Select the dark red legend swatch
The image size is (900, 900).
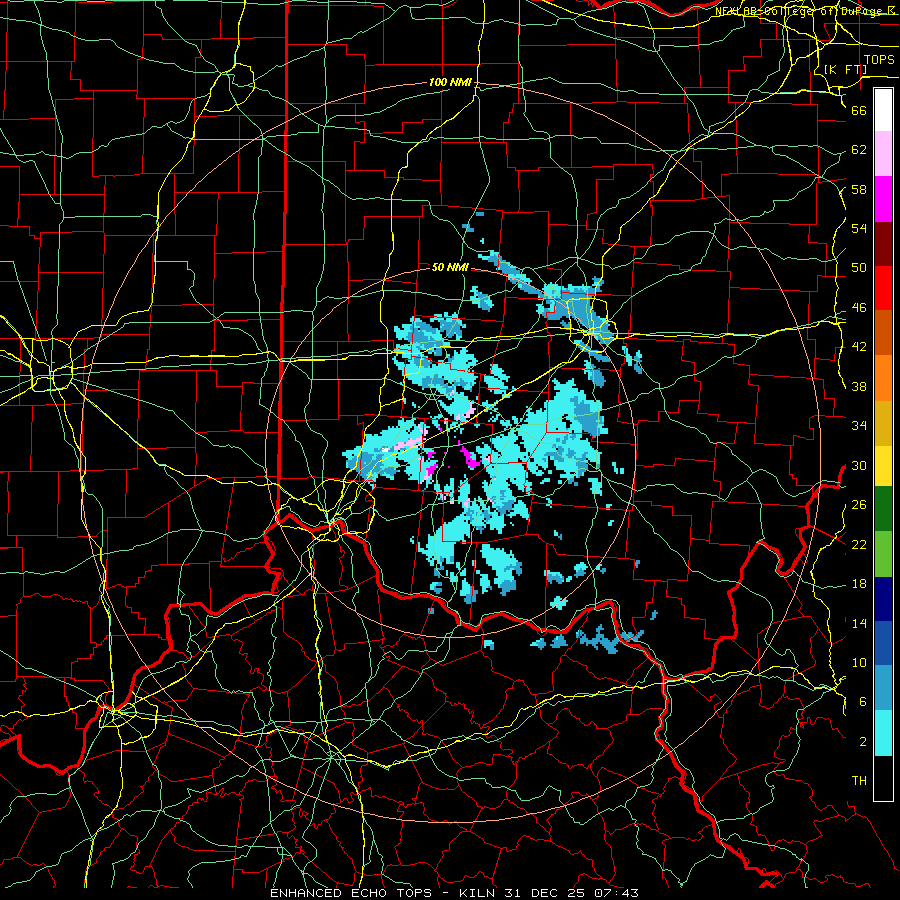(x=883, y=243)
